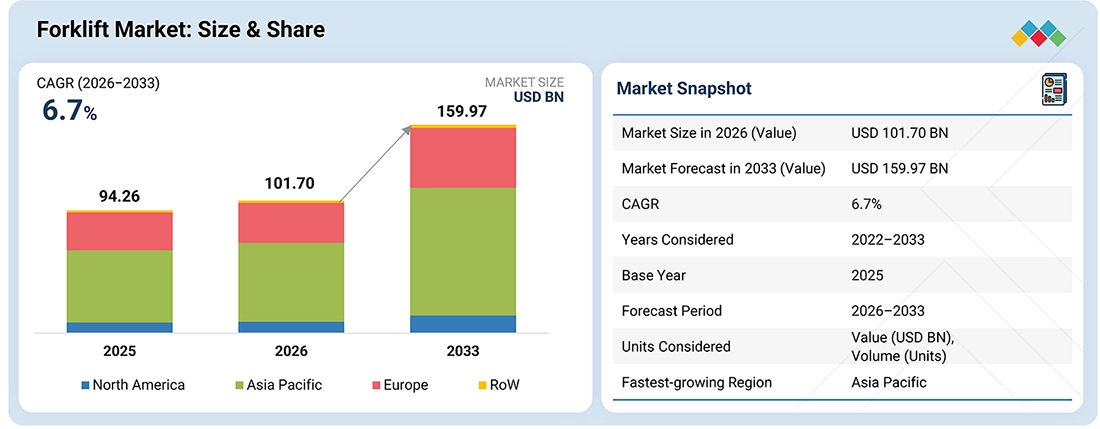Click the 2033 bar's Europe segment
Image resolution: width=1100 pixels, height=429 pixels.
[463, 158]
